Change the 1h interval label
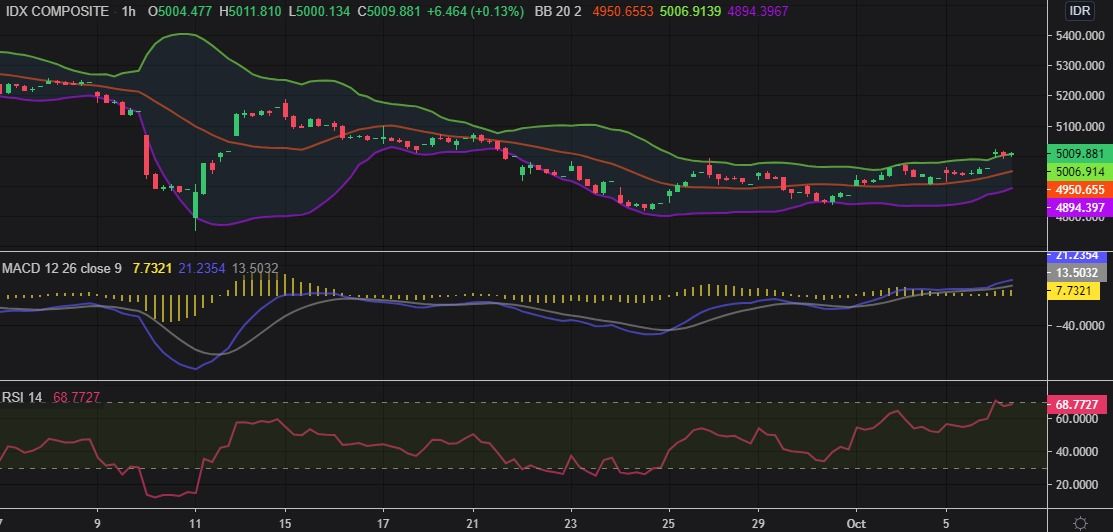1113x532 pixels. point(128,11)
